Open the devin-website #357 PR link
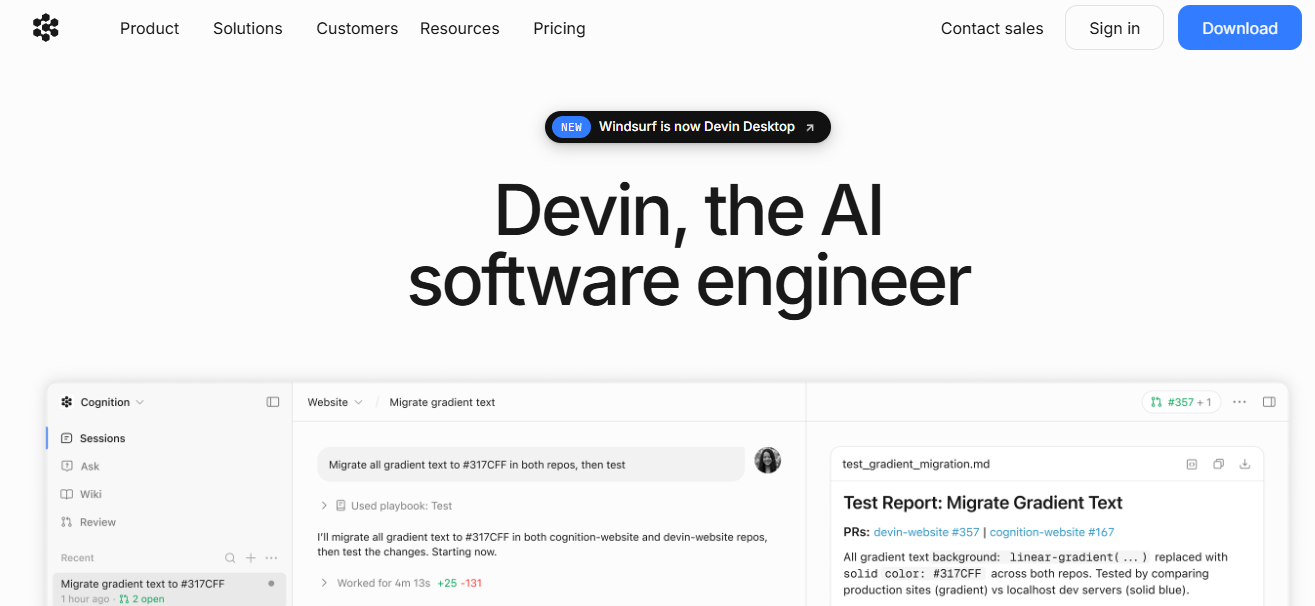This screenshot has height=606, width=1315. click(927, 532)
